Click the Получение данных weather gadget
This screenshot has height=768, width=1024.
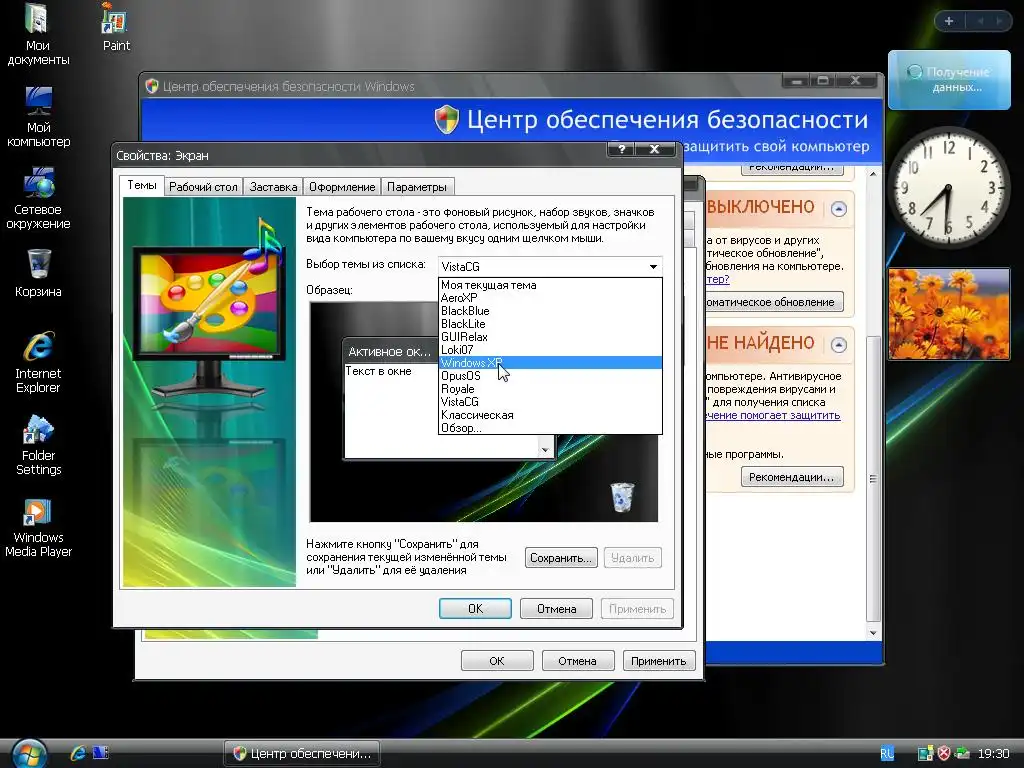(x=949, y=80)
